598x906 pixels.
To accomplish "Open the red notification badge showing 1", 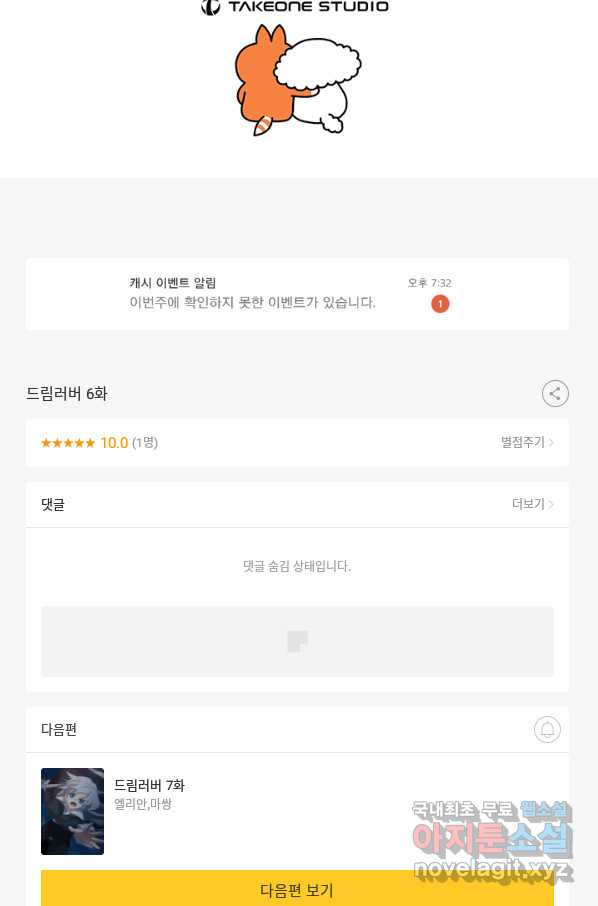I will point(440,303).
